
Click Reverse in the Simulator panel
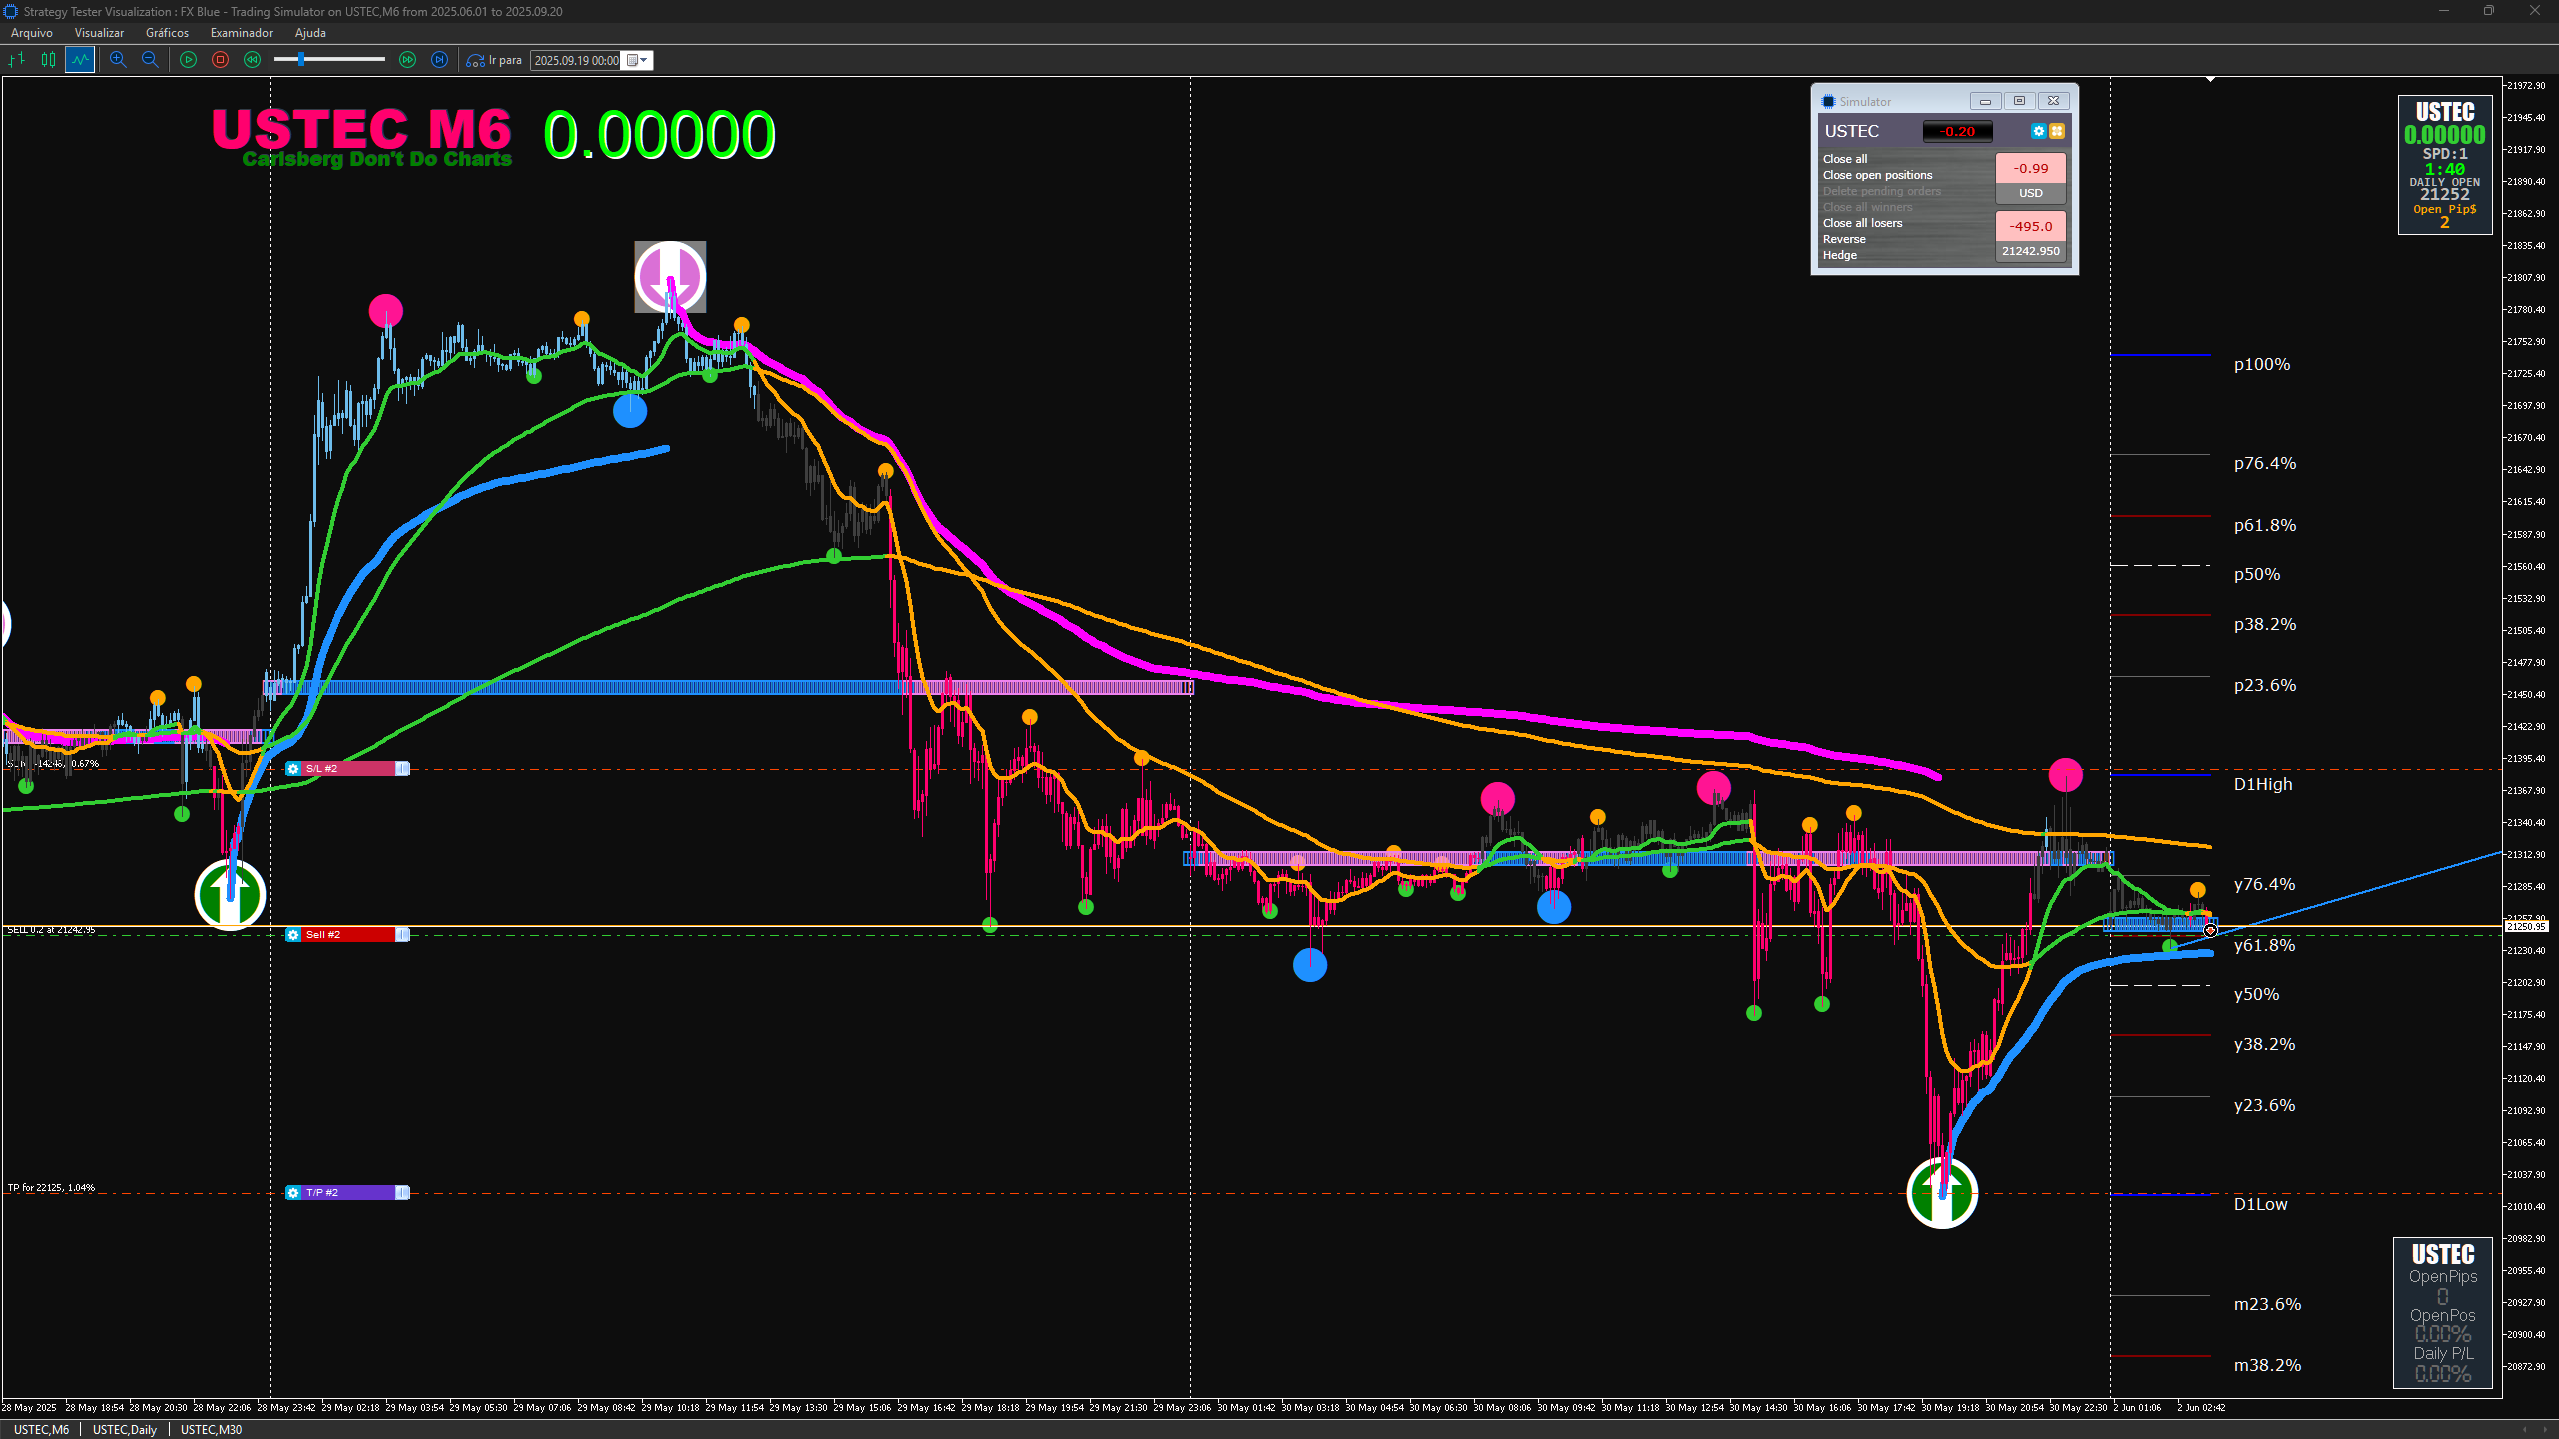(1843, 239)
